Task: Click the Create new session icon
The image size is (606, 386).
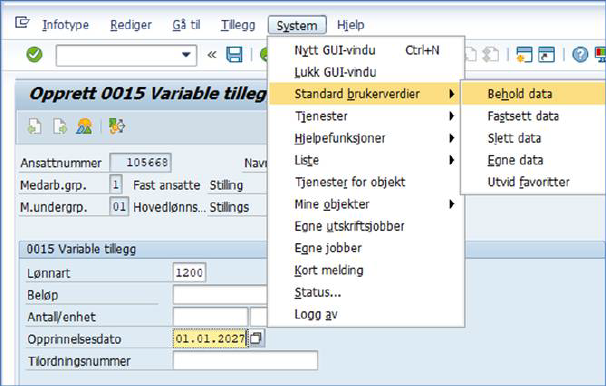Action: (524, 54)
